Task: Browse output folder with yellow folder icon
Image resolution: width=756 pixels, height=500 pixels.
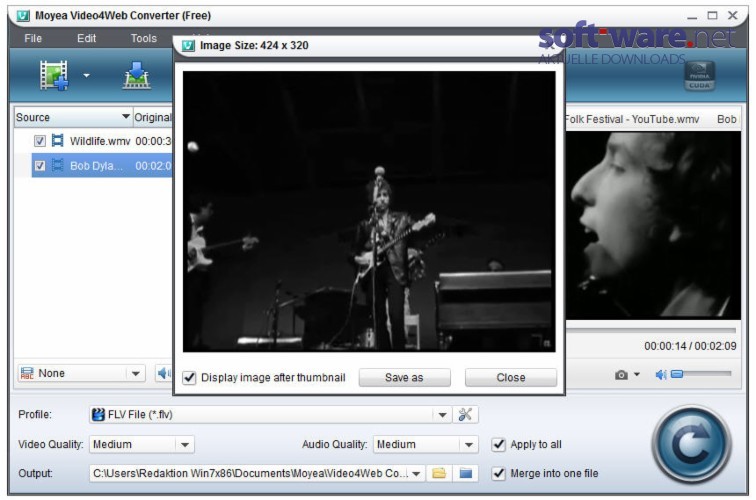Action: click(439, 473)
